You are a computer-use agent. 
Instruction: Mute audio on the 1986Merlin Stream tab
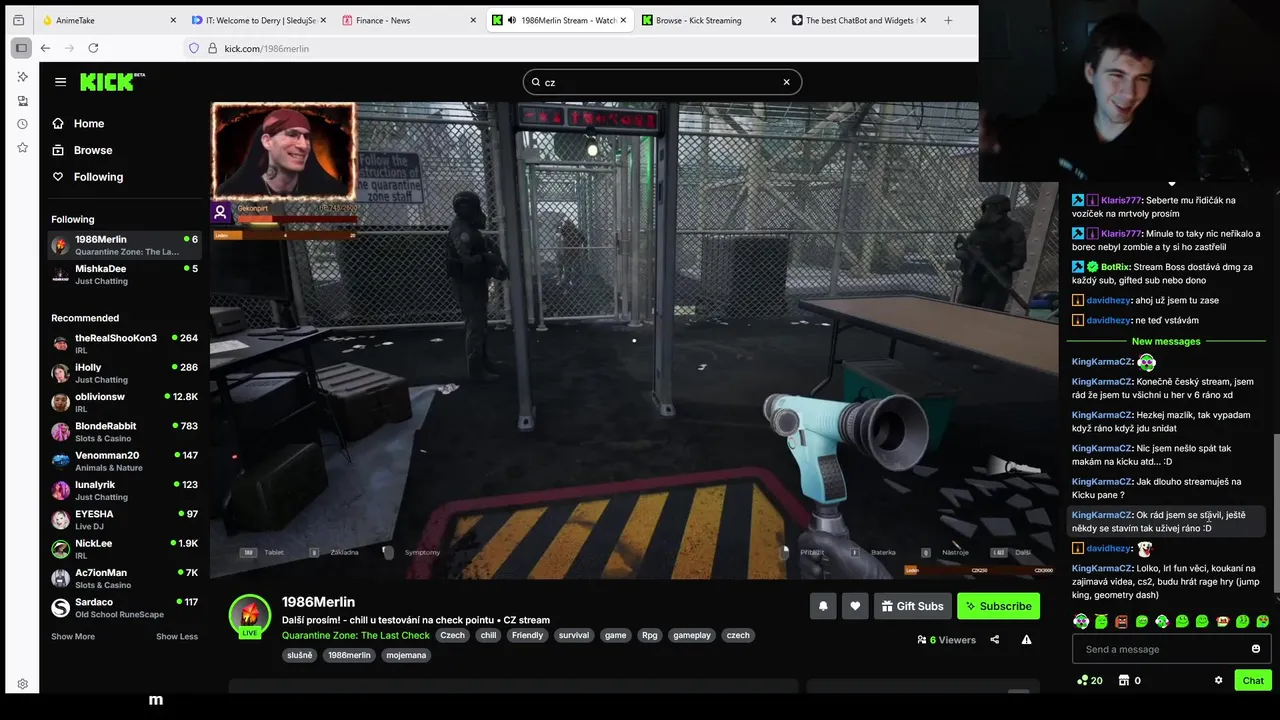512,20
